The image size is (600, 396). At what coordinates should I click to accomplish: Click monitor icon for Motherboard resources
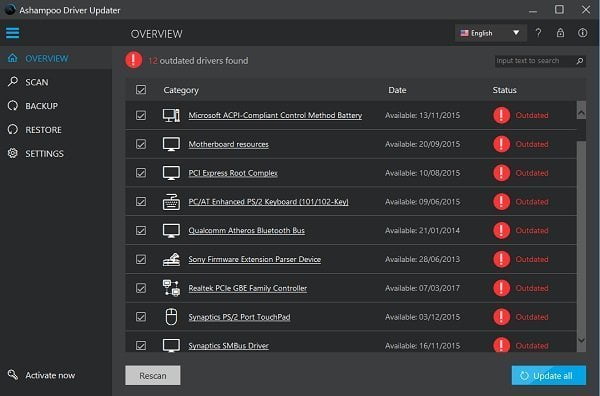coord(171,144)
